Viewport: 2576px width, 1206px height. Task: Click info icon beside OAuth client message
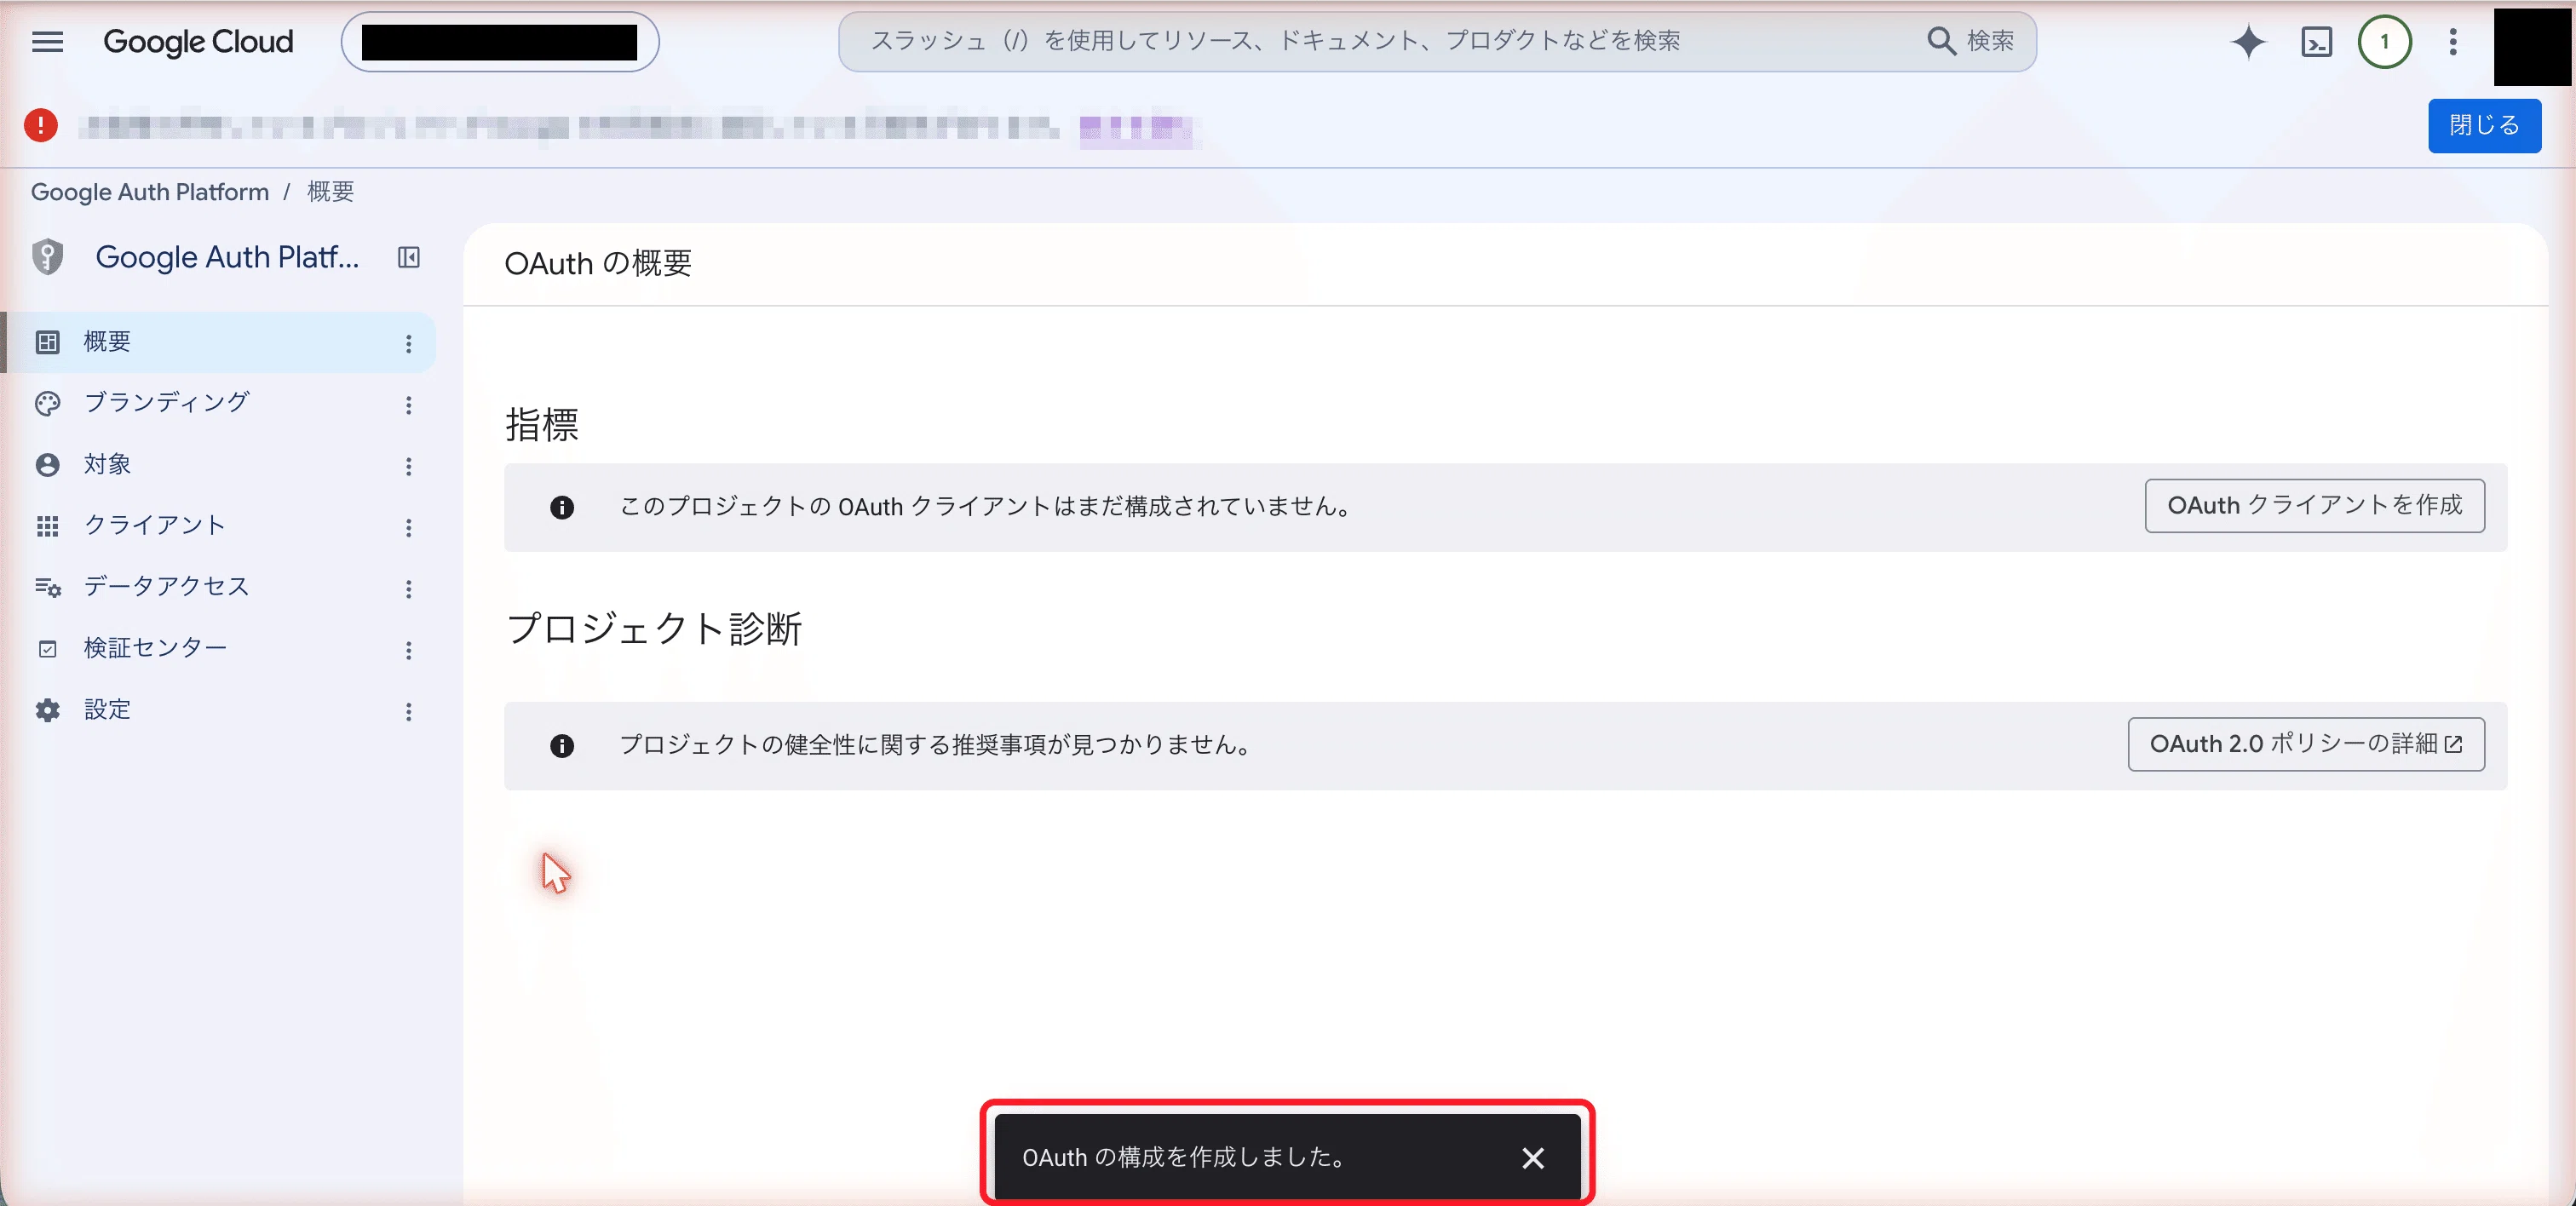(x=562, y=507)
